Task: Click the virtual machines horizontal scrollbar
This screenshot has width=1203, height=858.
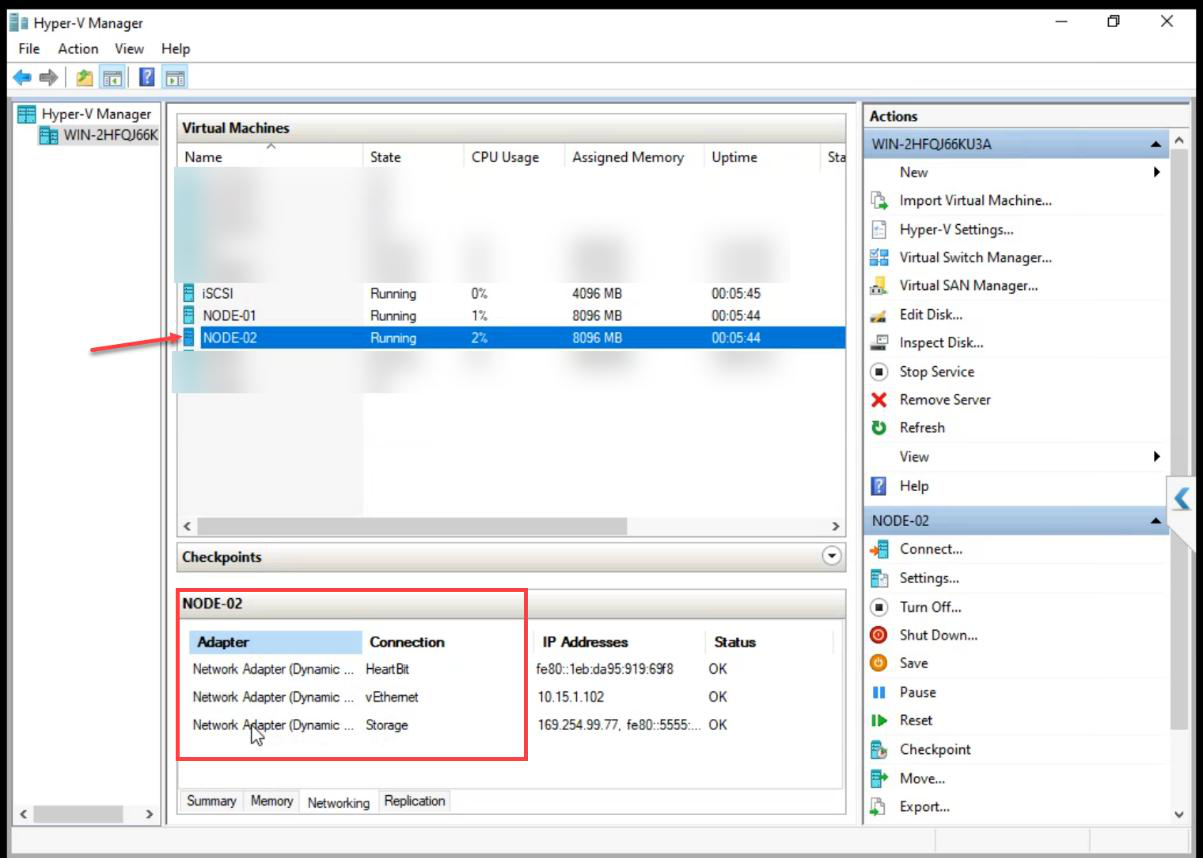Action: coord(410,526)
